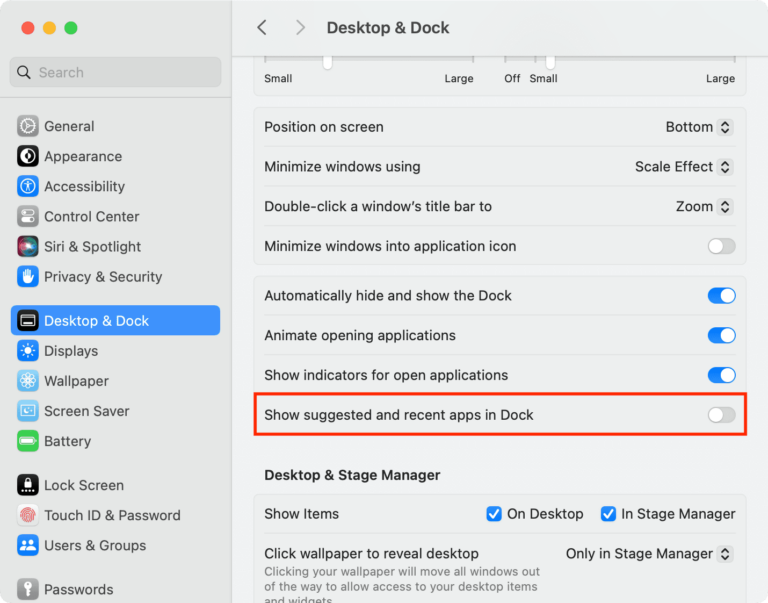Open Battery settings pane
The image size is (768, 603).
(x=116, y=441)
